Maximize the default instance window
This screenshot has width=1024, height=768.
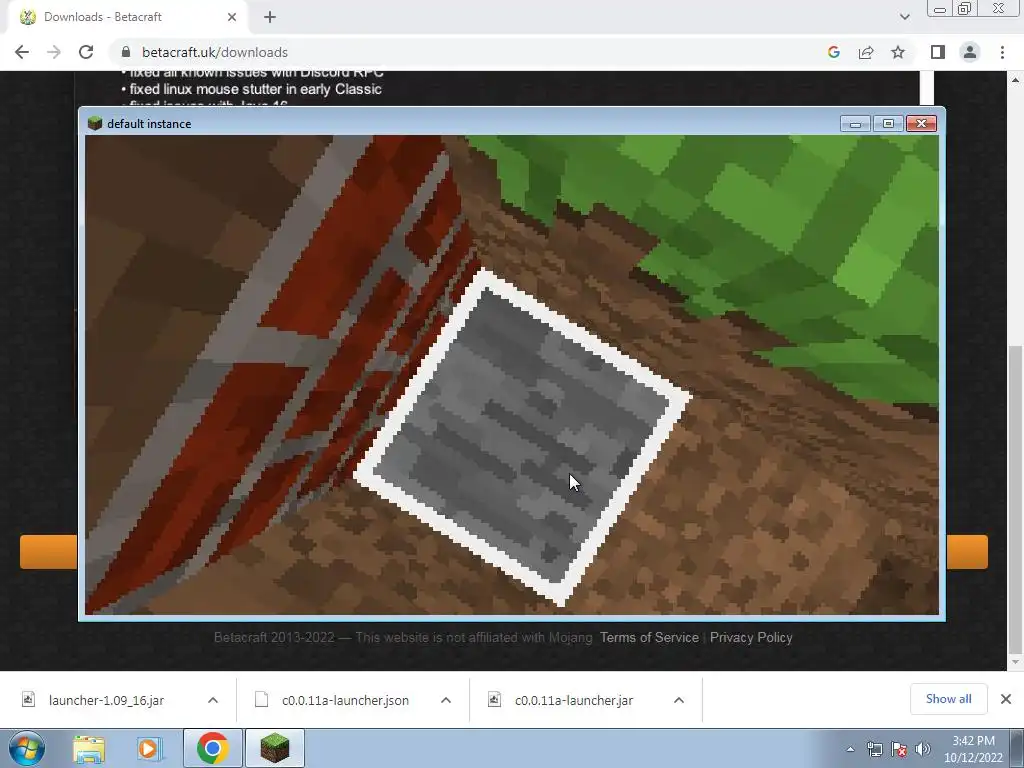888,123
